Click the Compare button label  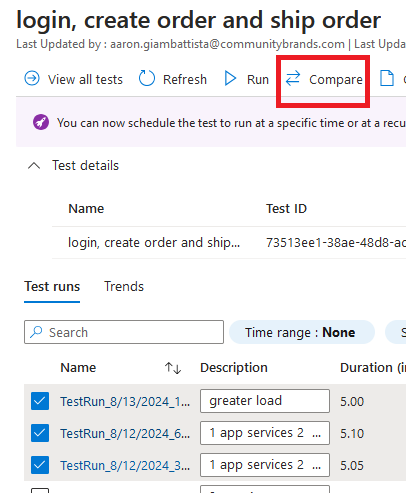point(336,80)
